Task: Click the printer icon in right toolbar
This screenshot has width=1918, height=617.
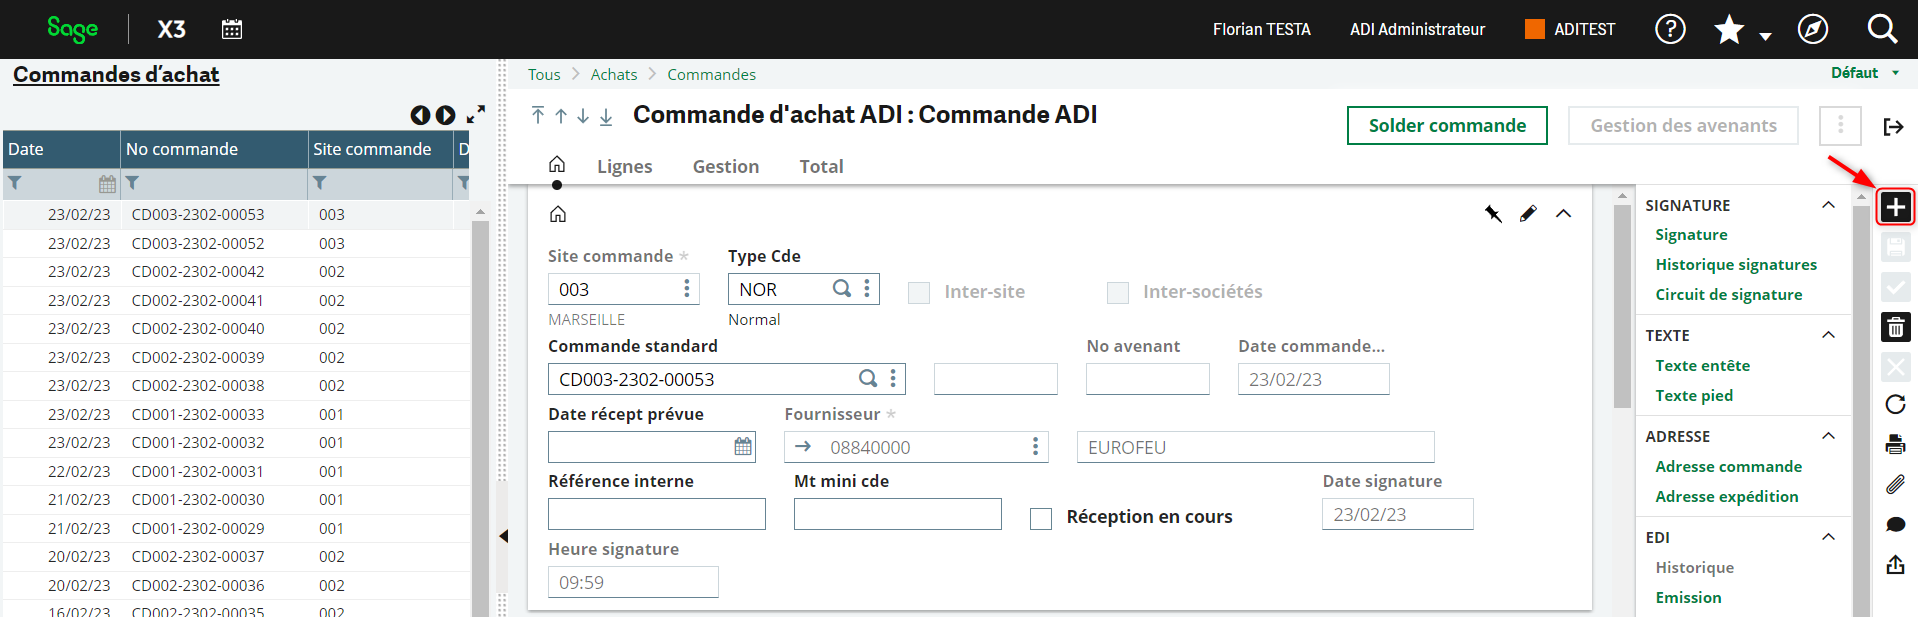Action: 1895,444
